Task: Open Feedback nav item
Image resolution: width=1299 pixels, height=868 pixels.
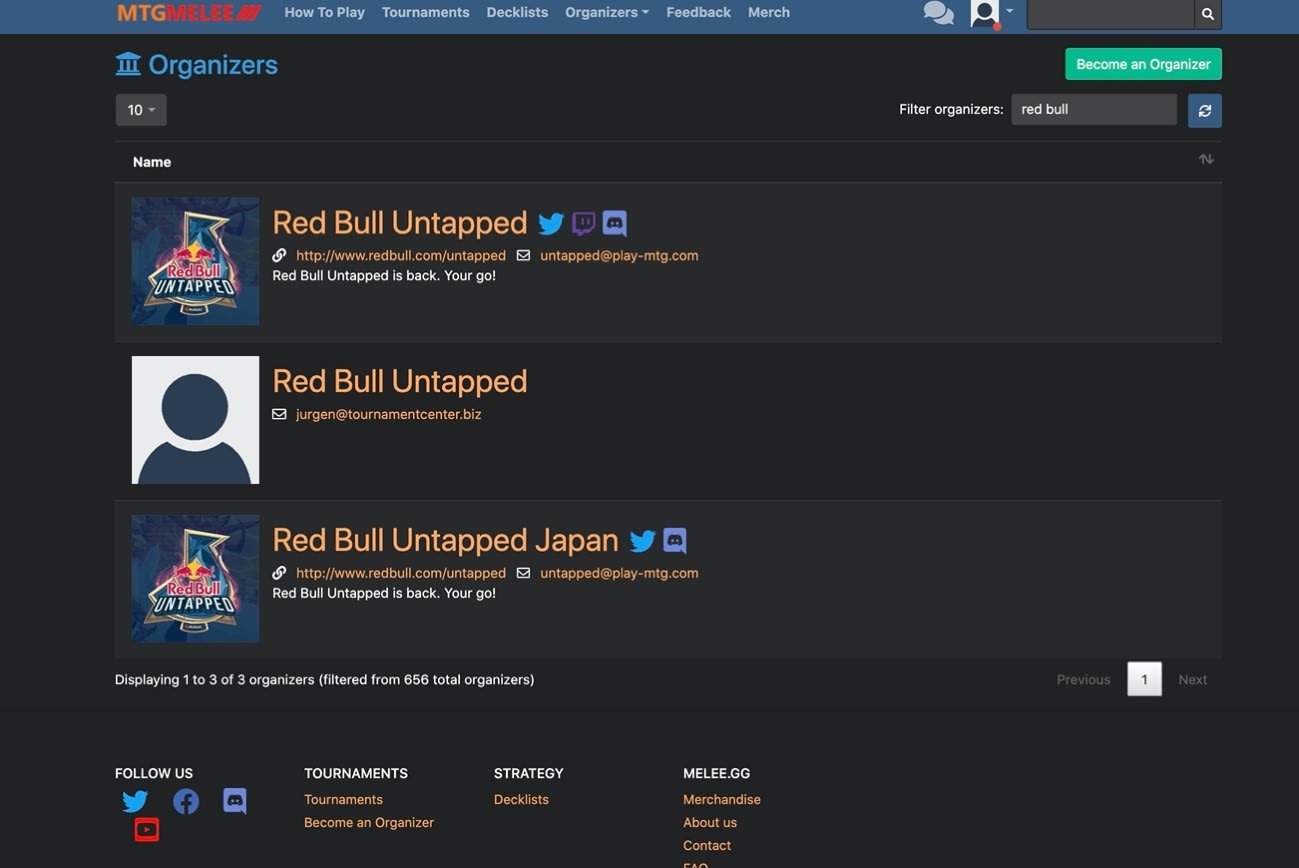Action: (x=699, y=12)
